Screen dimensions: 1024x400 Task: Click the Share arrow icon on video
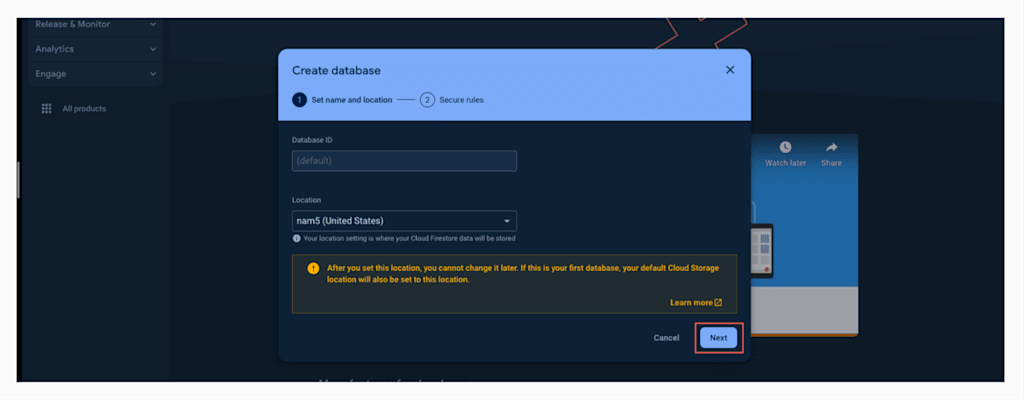pos(831,148)
